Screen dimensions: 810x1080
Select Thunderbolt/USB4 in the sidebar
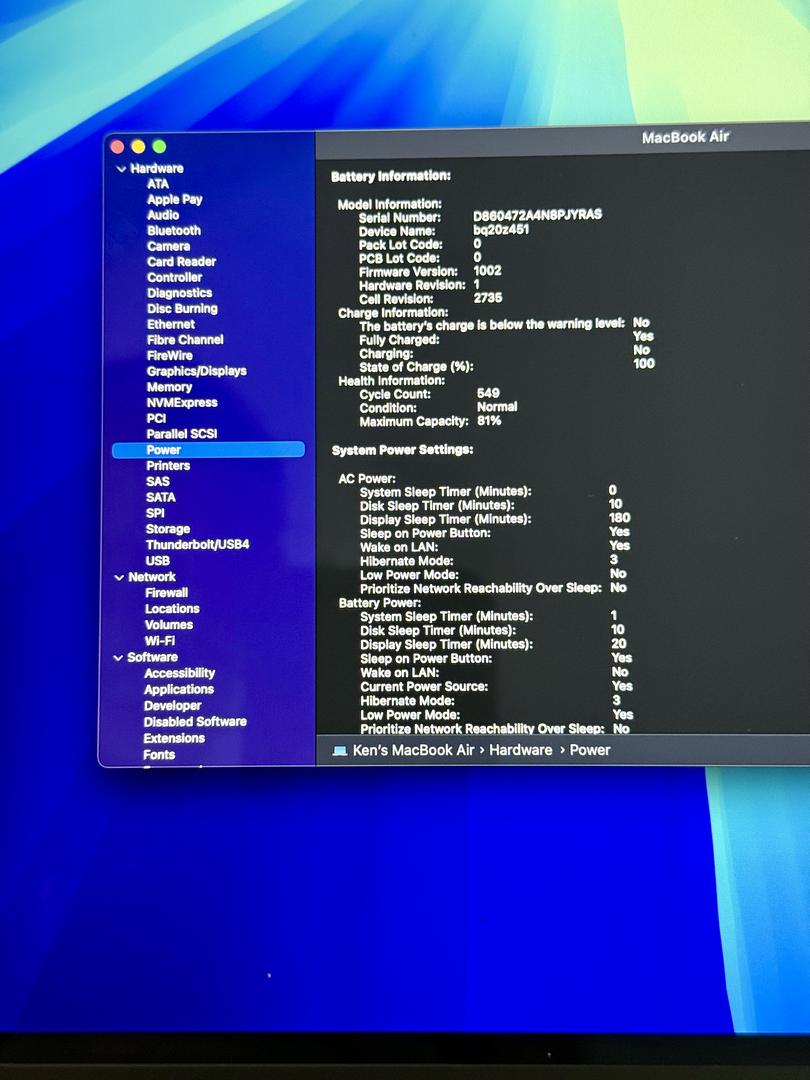198,545
